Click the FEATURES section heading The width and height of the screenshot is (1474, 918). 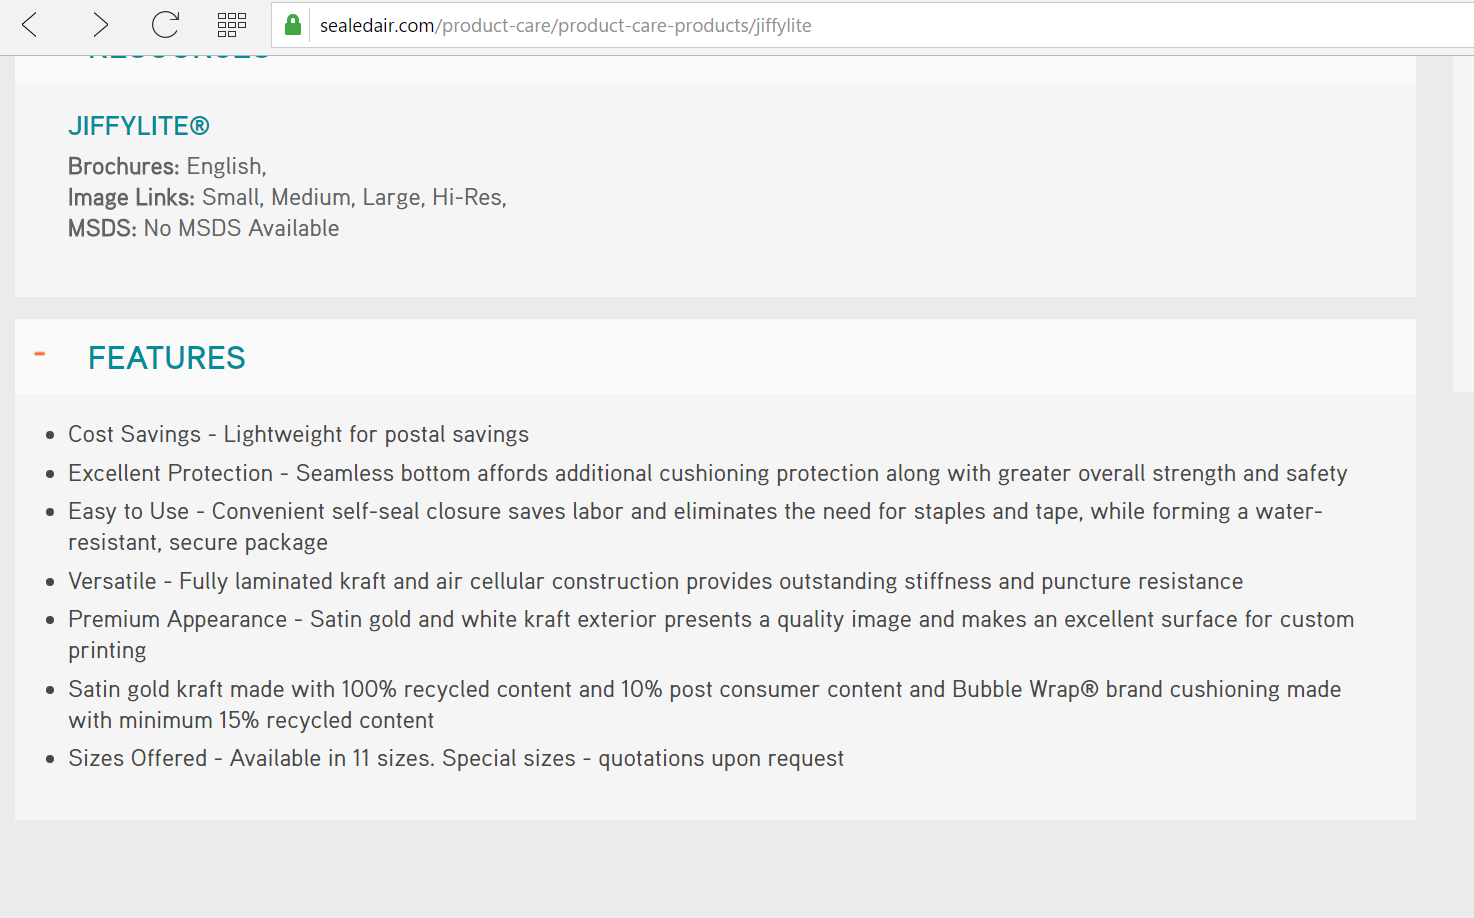coord(166,358)
